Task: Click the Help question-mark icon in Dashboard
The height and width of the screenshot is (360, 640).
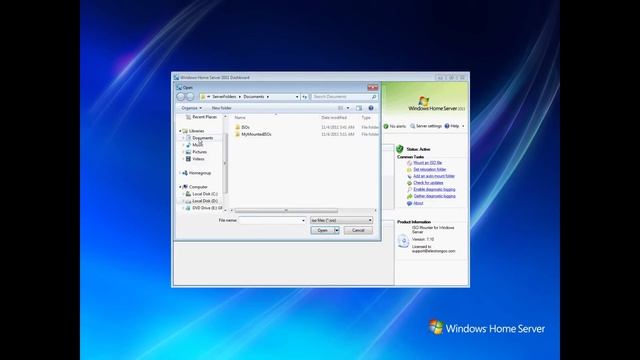Action: click(x=447, y=126)
